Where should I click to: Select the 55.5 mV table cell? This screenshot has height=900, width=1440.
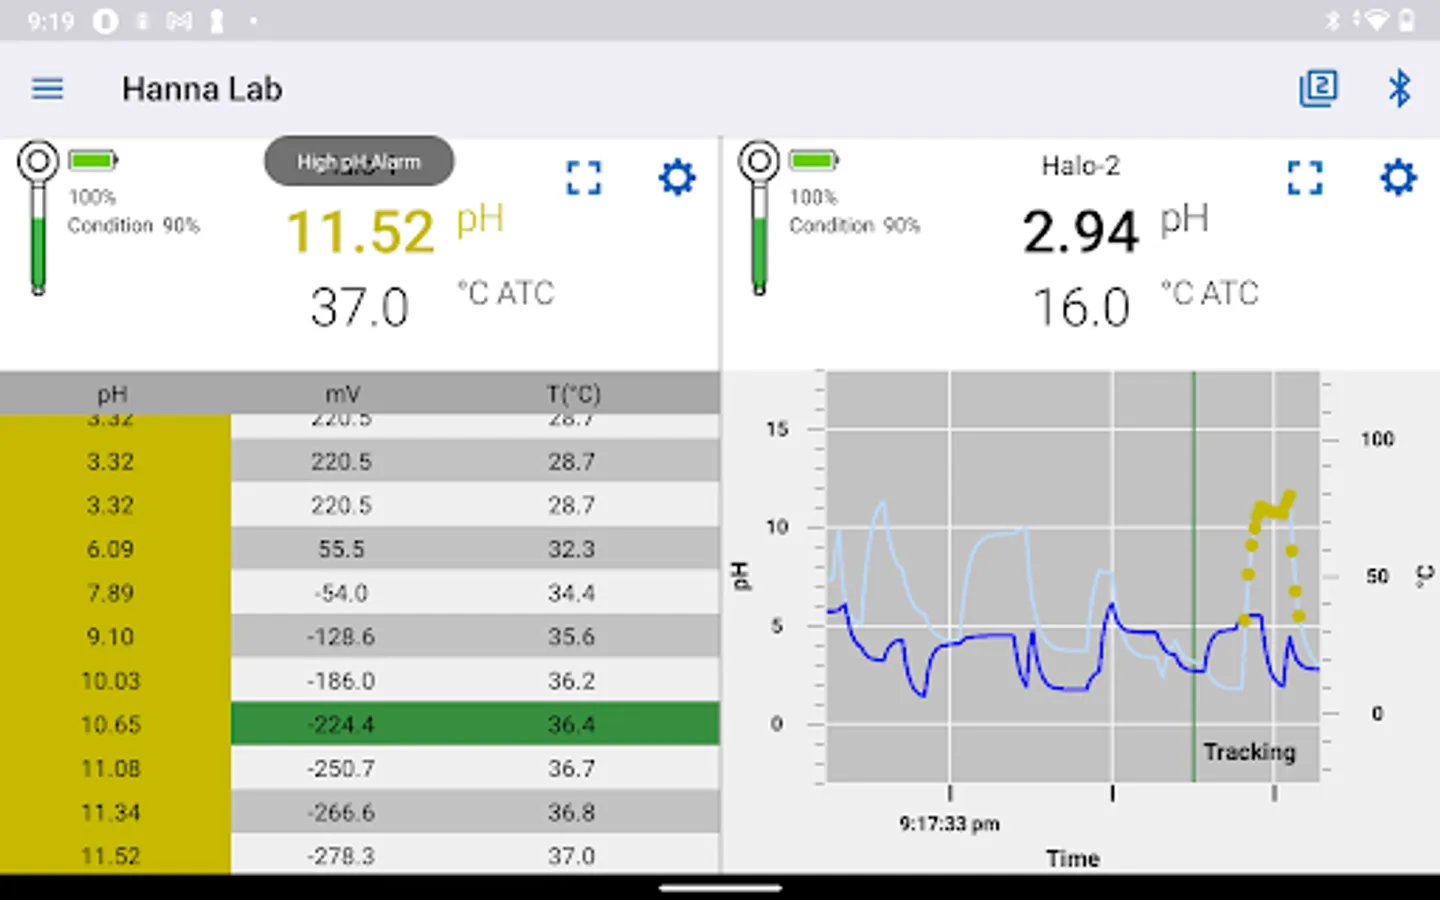[341, 549]
